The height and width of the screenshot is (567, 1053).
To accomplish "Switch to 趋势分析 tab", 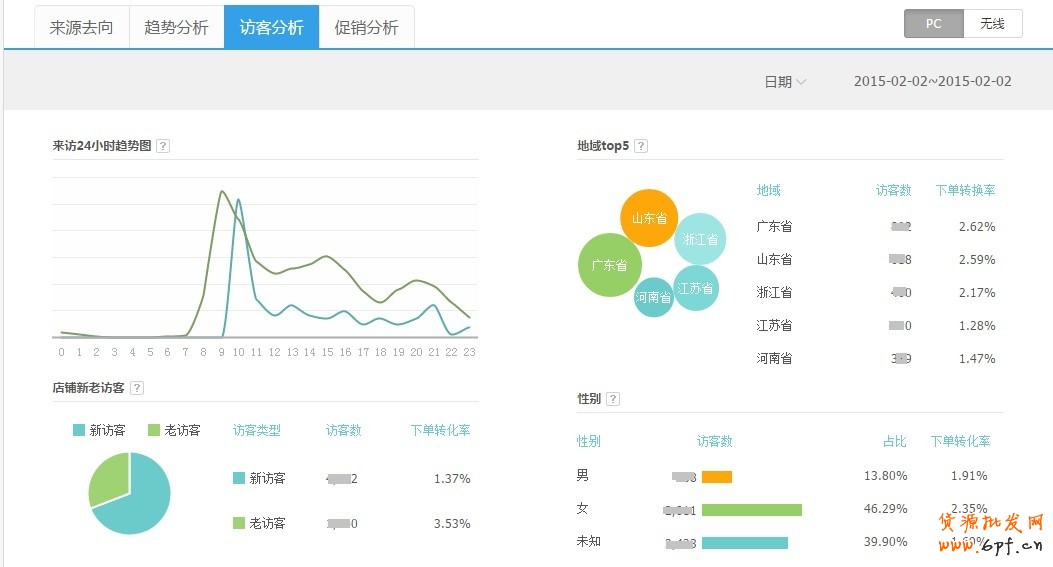I will point(176,27).
